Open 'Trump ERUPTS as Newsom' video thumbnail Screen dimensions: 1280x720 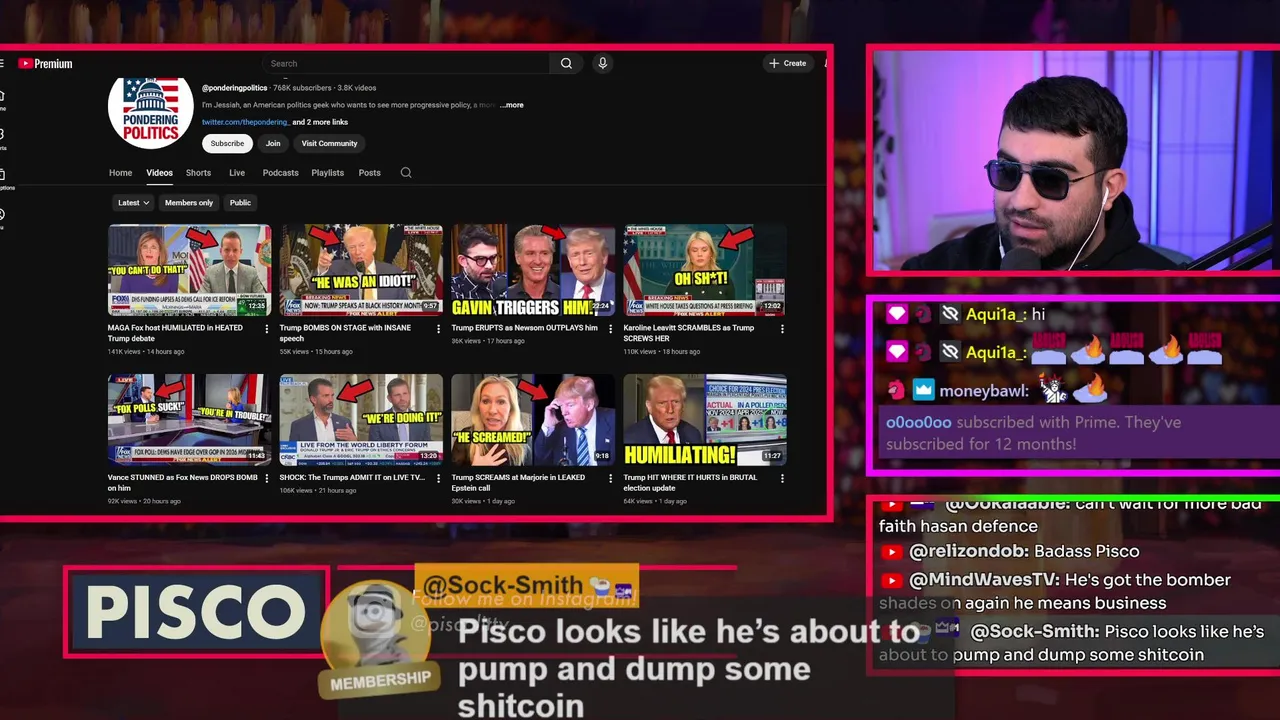pyautogui.click(x=533, y=270)
